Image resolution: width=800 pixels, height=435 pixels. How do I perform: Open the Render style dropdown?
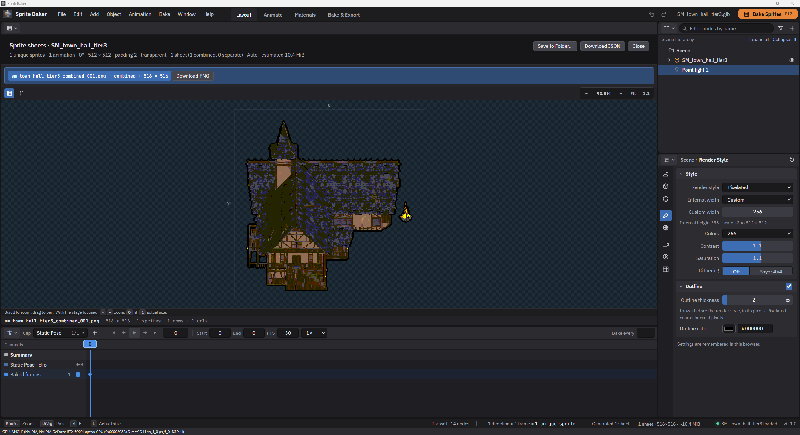pos(757,188)
